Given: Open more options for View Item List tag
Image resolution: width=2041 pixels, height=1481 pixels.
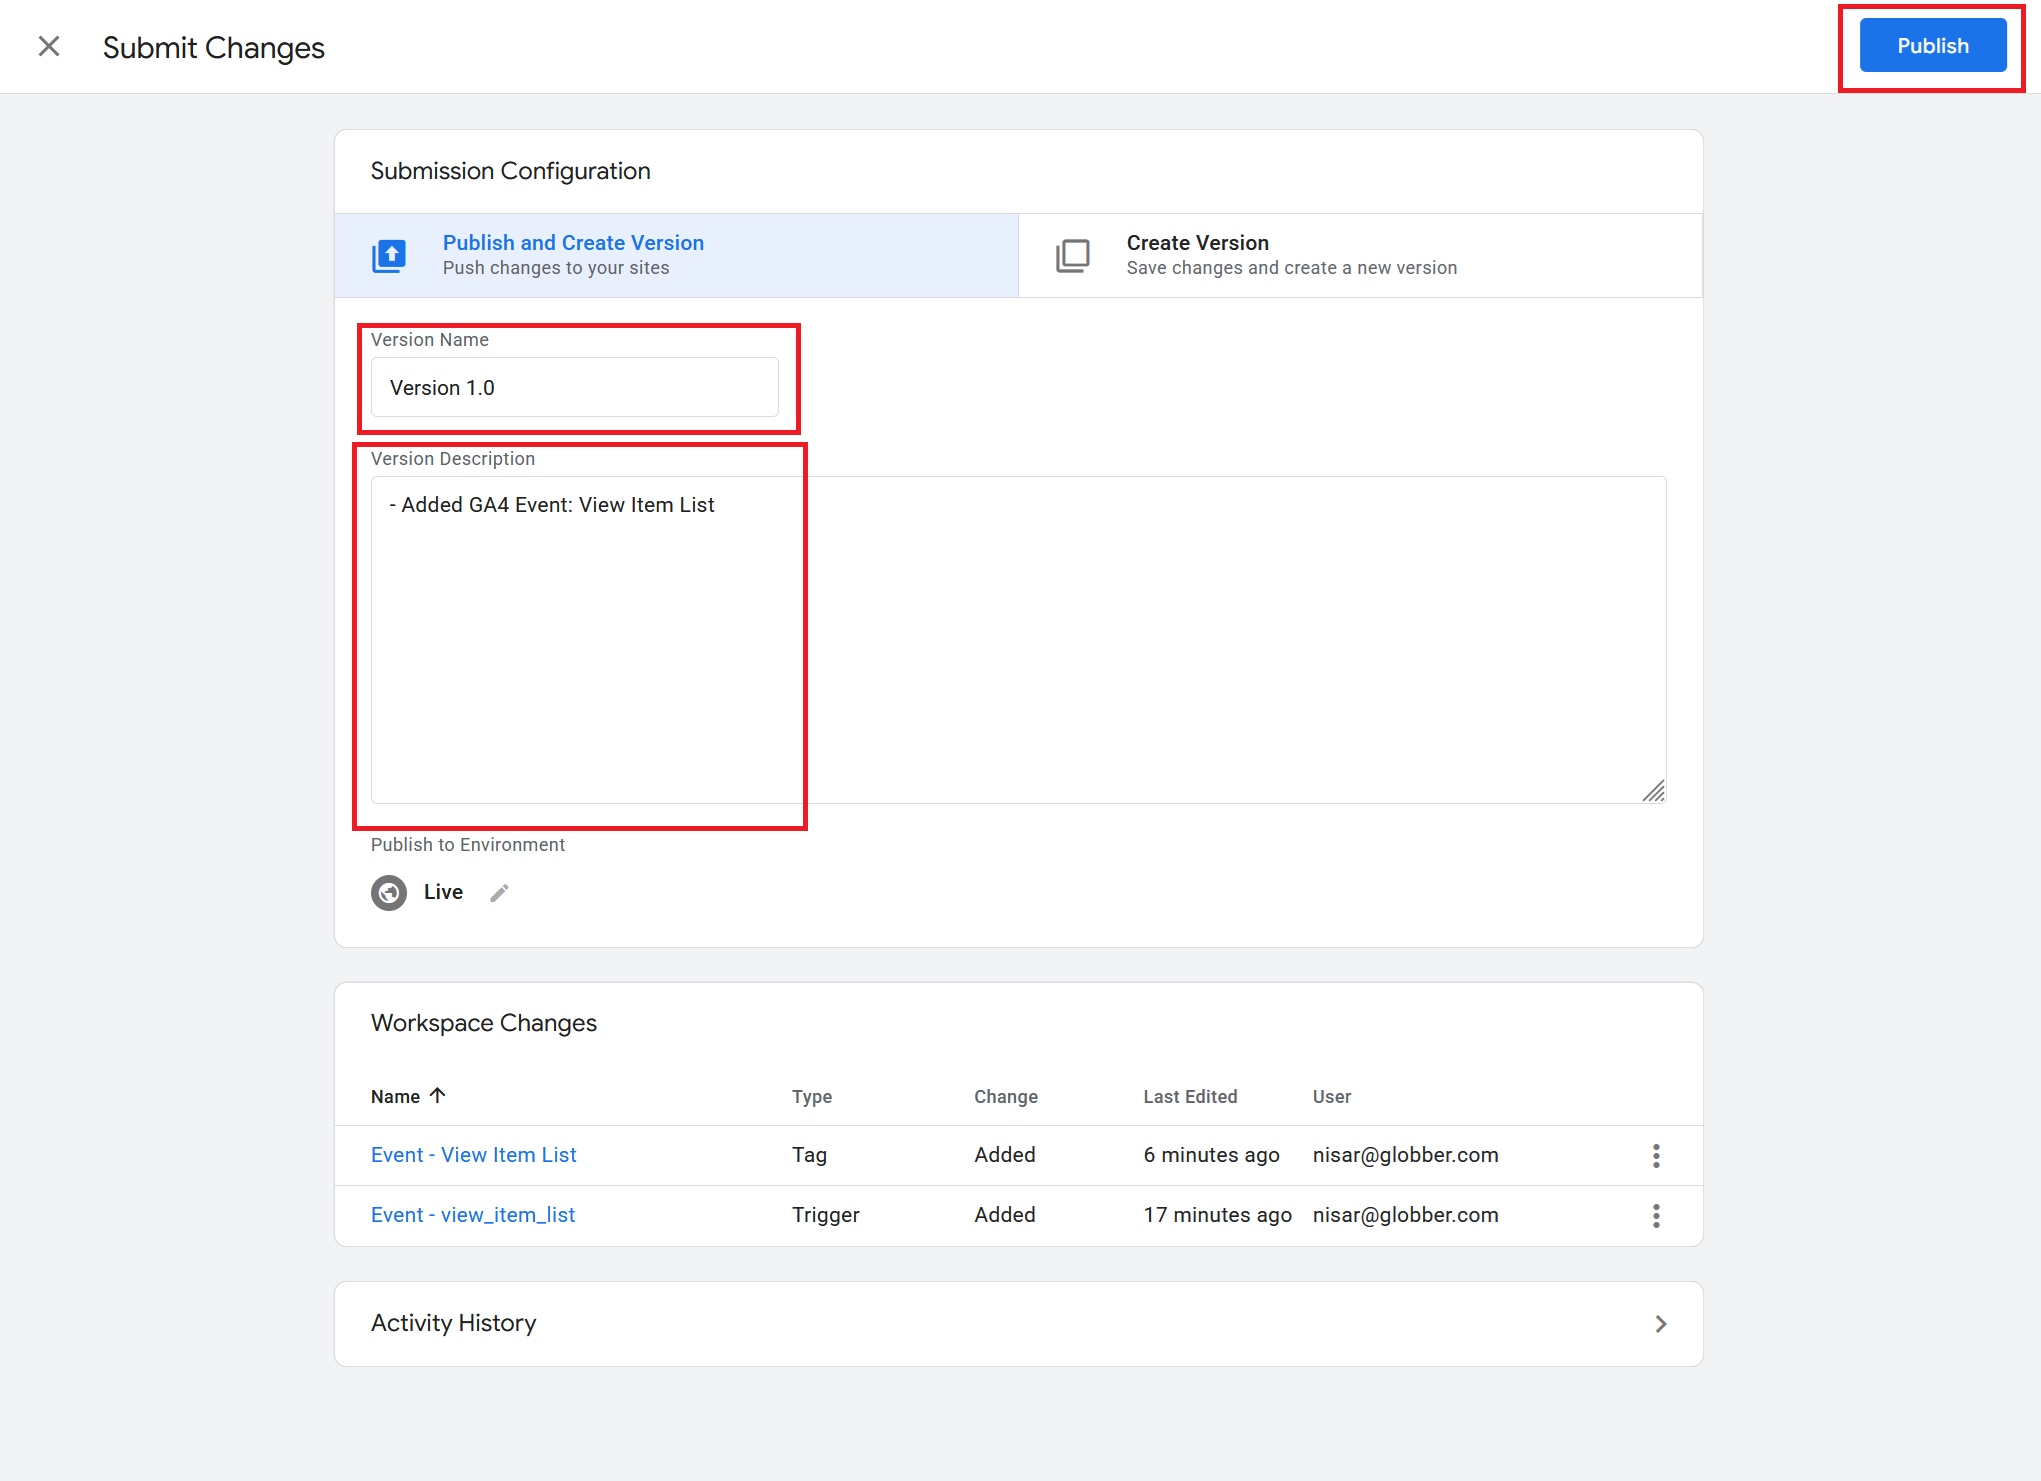Looking at the screenshot, I should pyautogui.click(x=1656, y=1156).
